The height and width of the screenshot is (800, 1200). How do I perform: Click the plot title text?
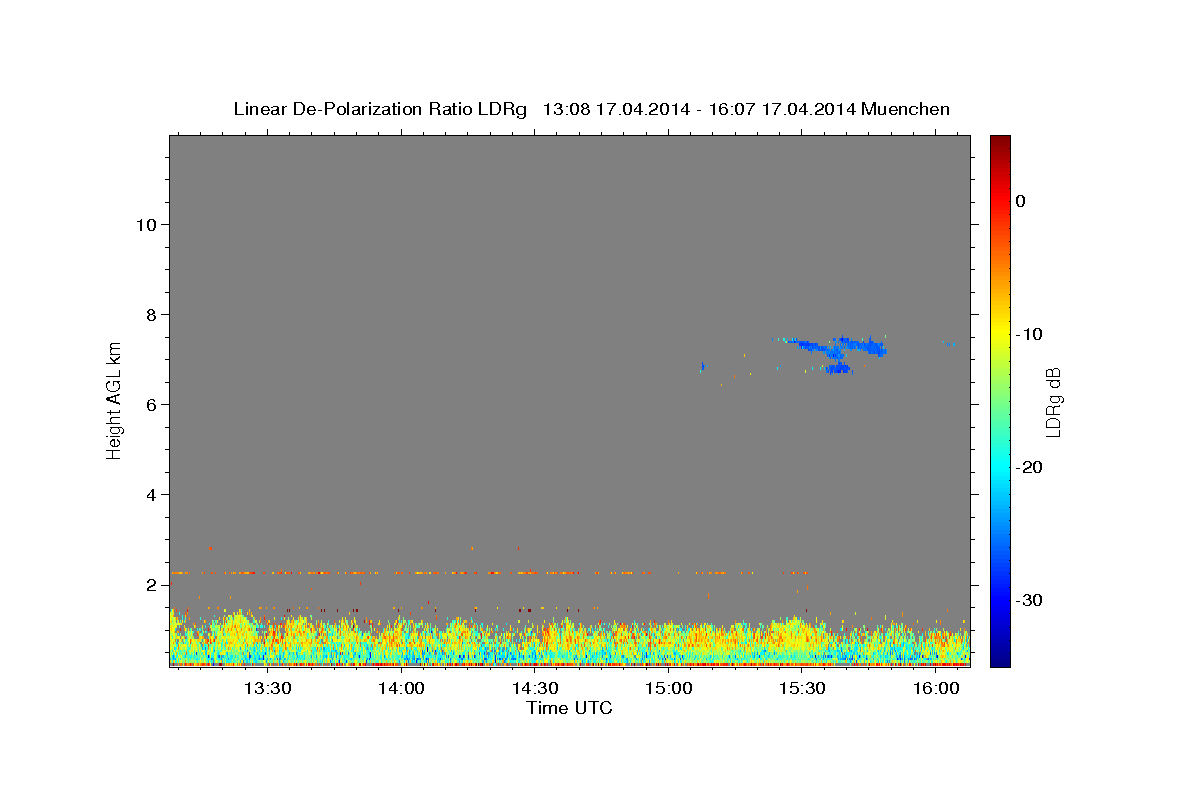(x=591, y=109)
